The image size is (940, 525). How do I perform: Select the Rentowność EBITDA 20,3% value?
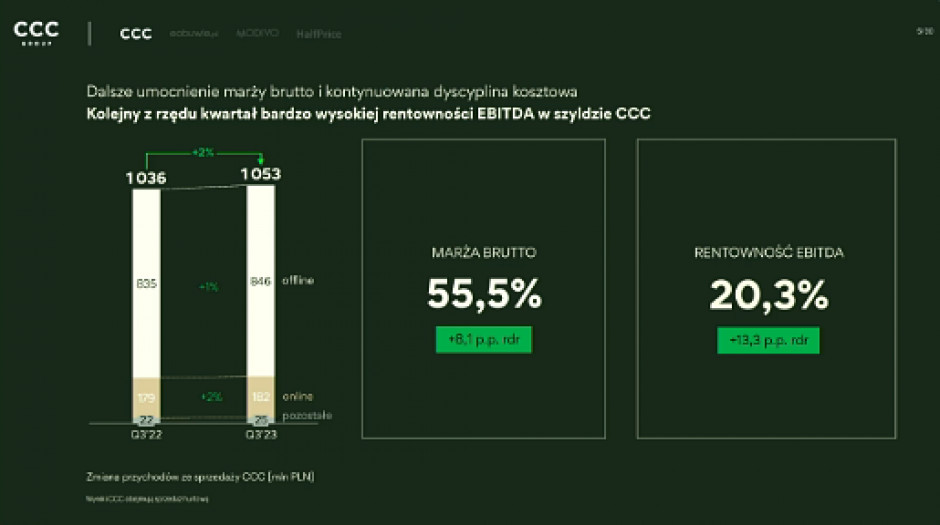[768, 294]
